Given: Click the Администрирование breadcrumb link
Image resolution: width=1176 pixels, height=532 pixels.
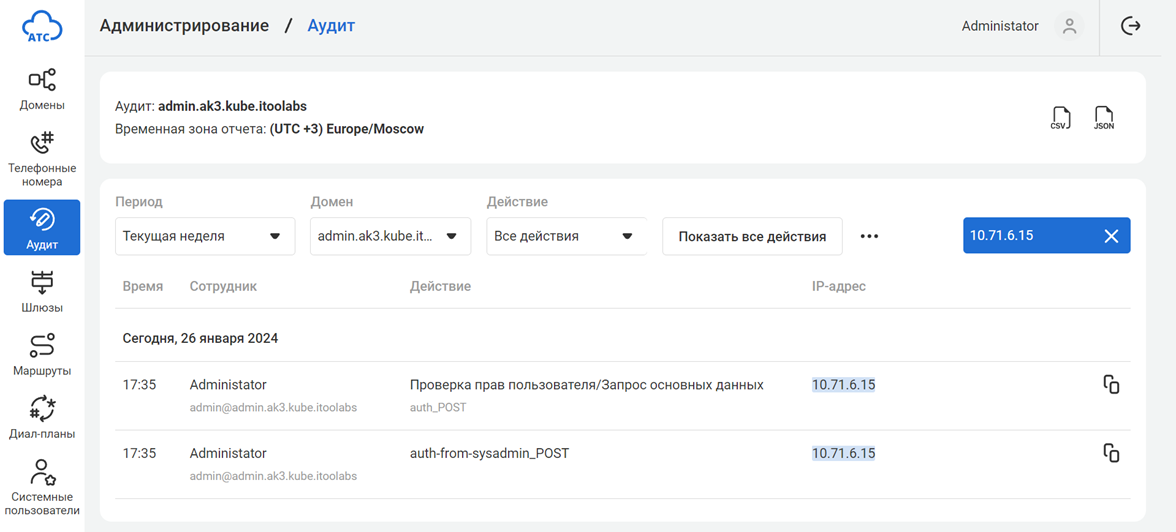Looking at the screenshot, I should pyautogui.click(x=184, y=26).
